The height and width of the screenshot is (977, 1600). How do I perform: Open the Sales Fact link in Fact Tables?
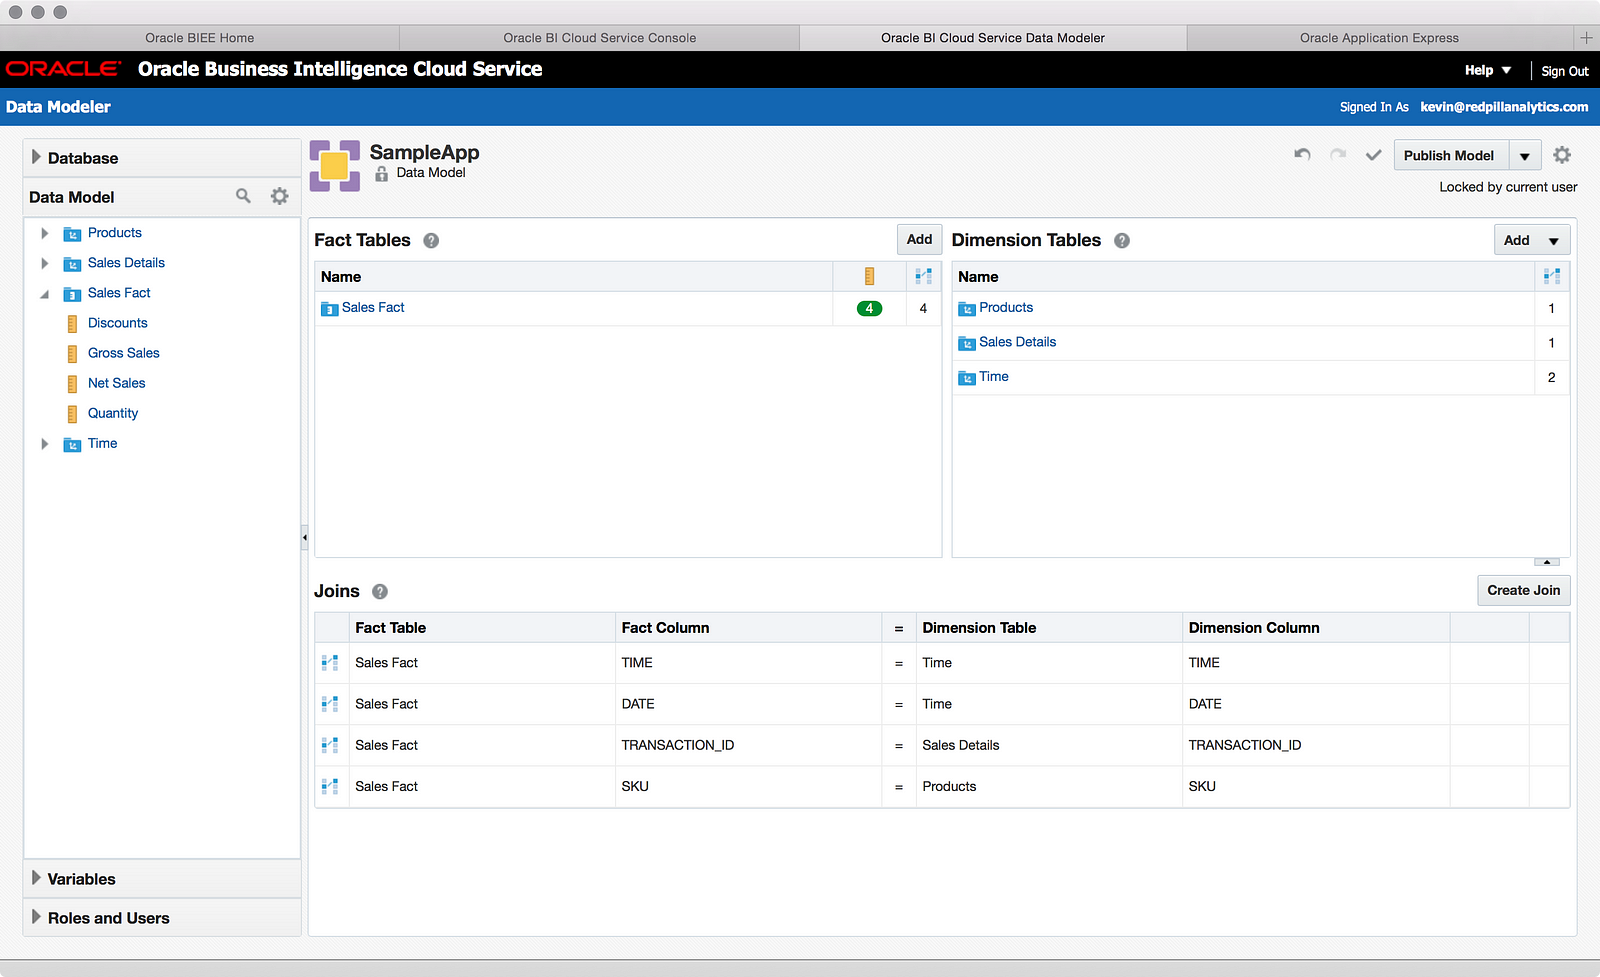[373, 308]
